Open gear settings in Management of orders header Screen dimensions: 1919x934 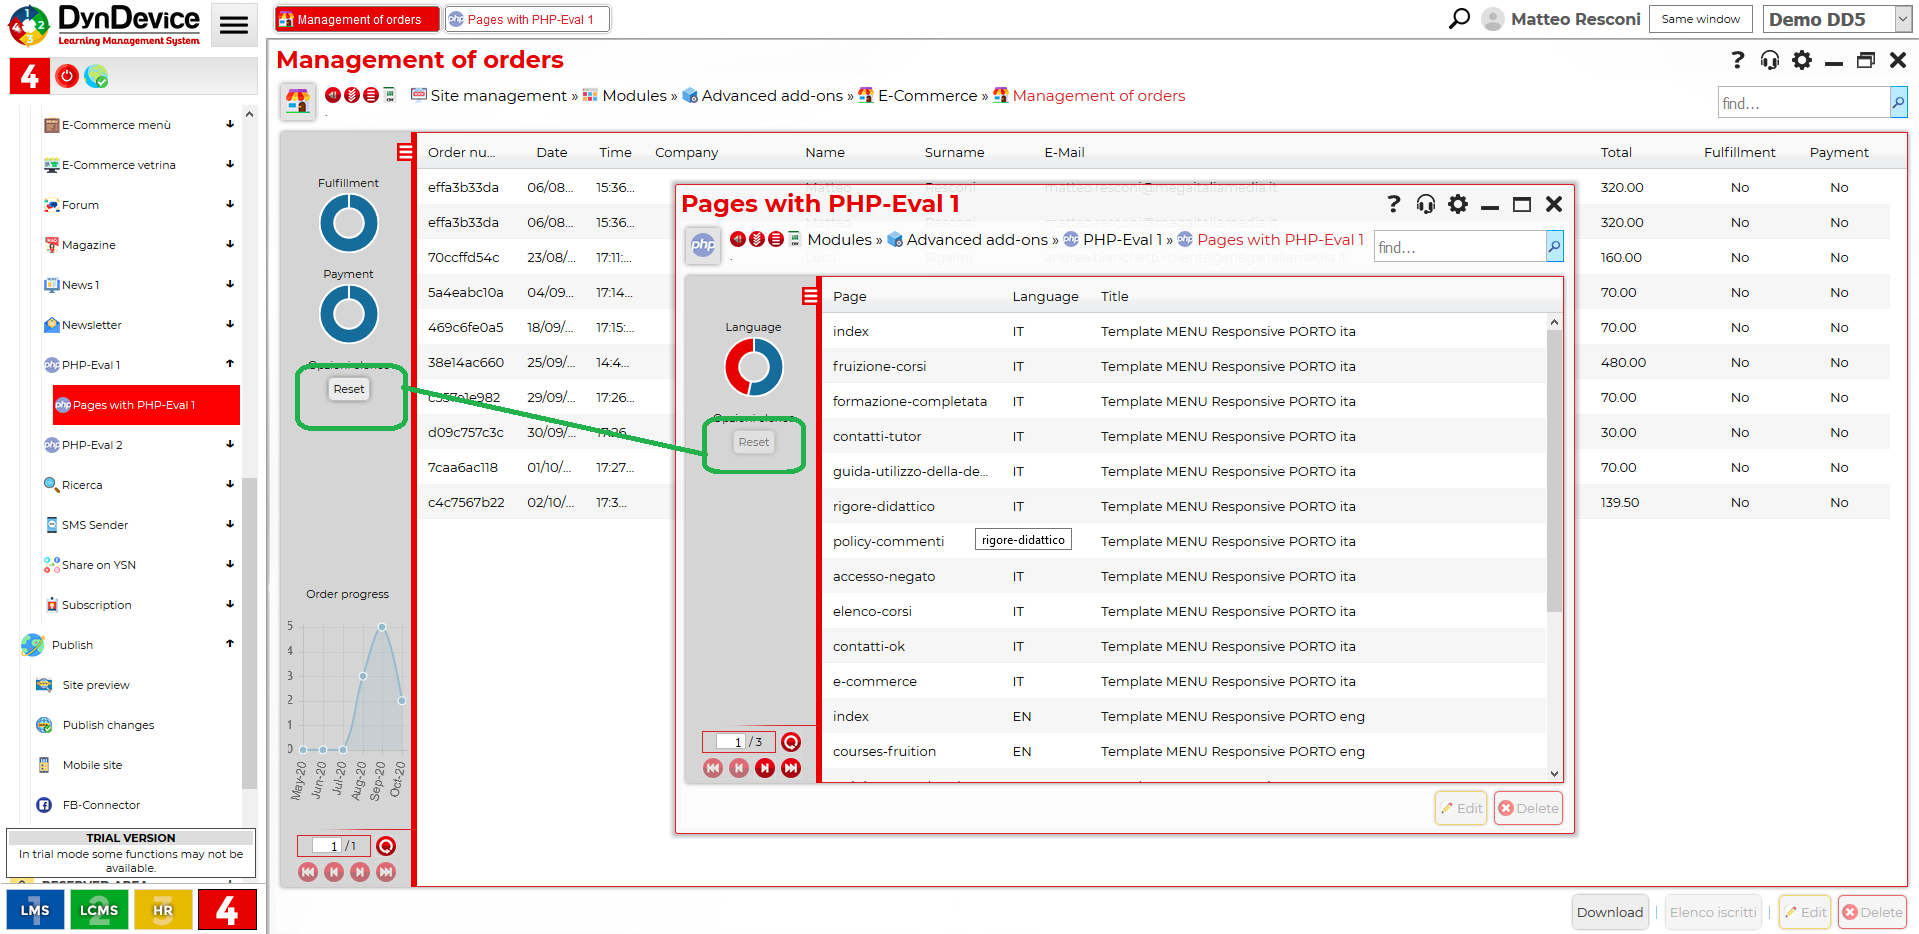point(1801,60)
